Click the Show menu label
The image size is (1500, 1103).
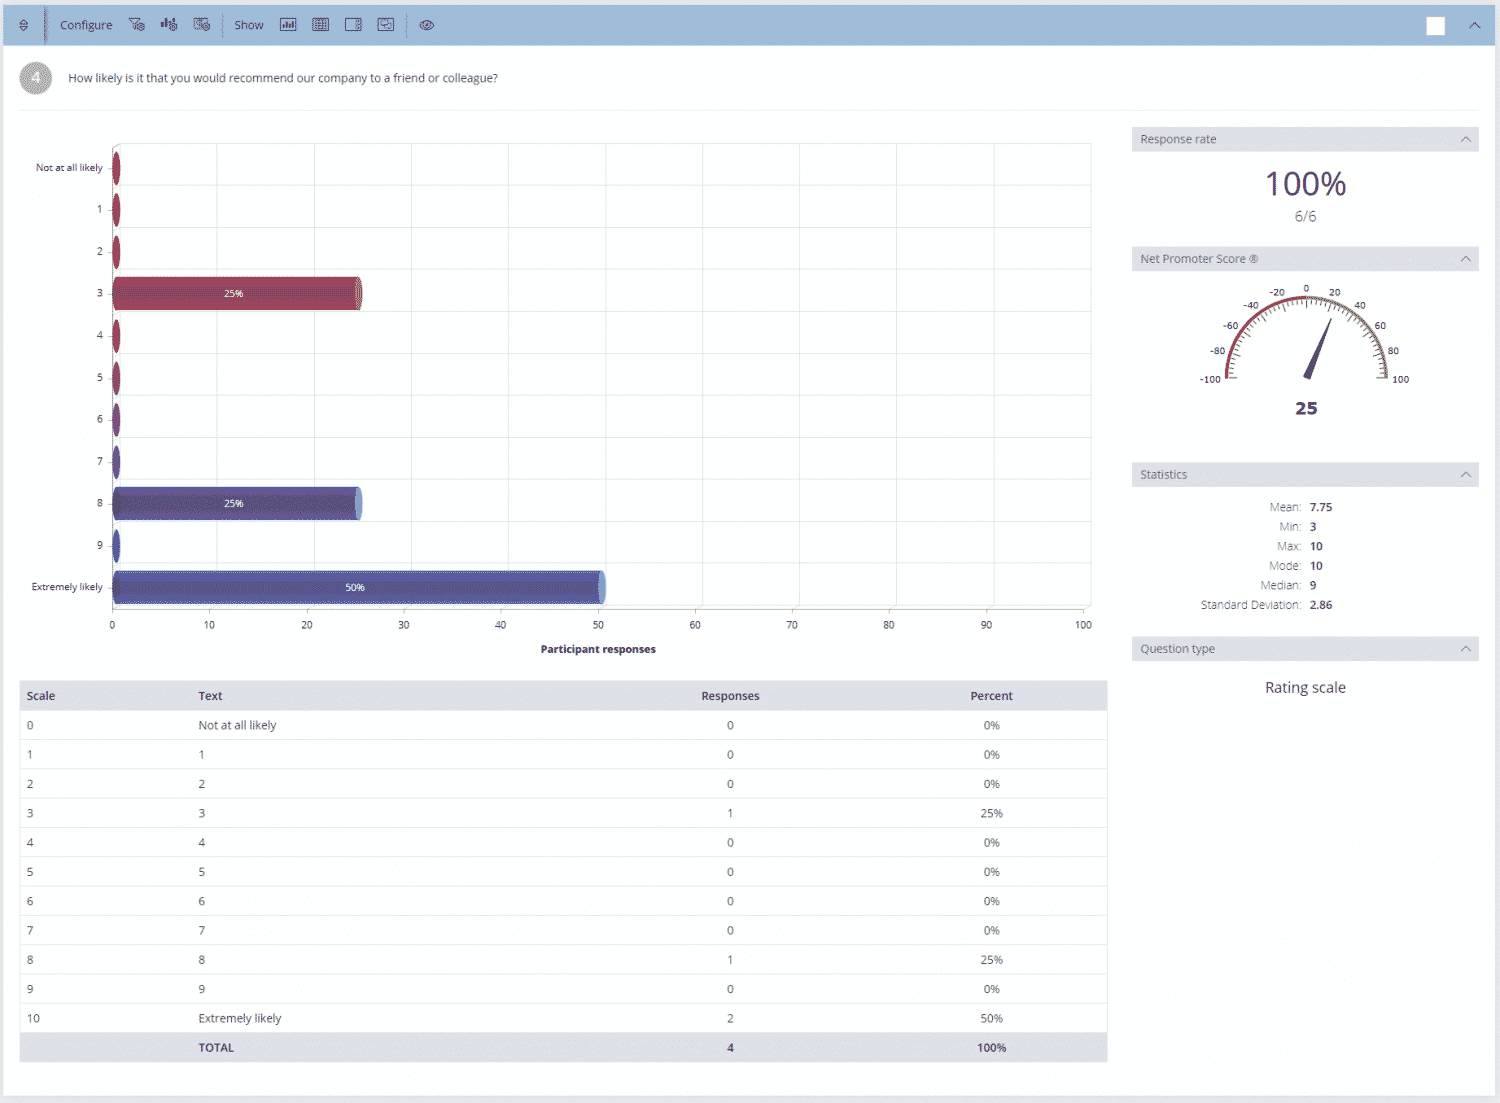(x=248, y=25)
